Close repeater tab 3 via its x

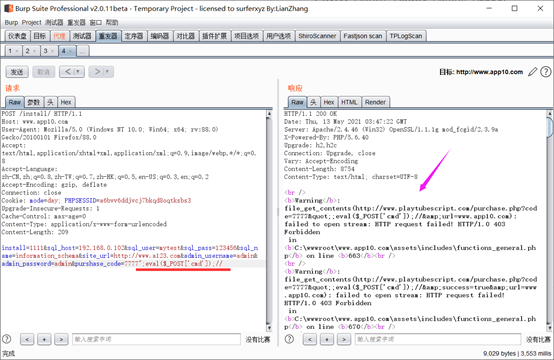[52, 51]
